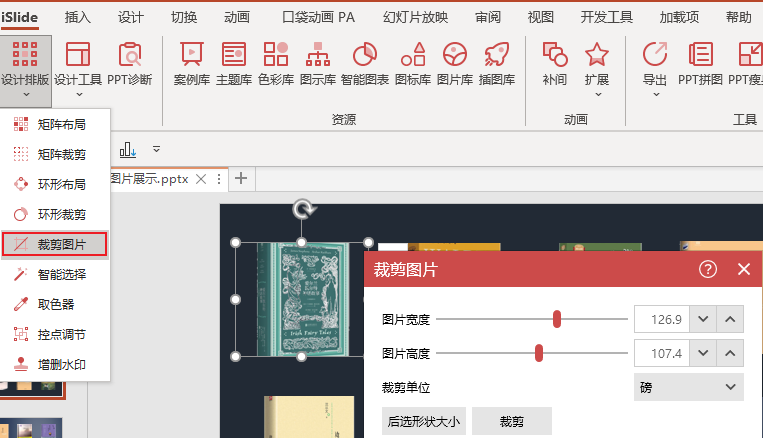
Task: Pick the 取色器 color picker tool
Action: 55,305
